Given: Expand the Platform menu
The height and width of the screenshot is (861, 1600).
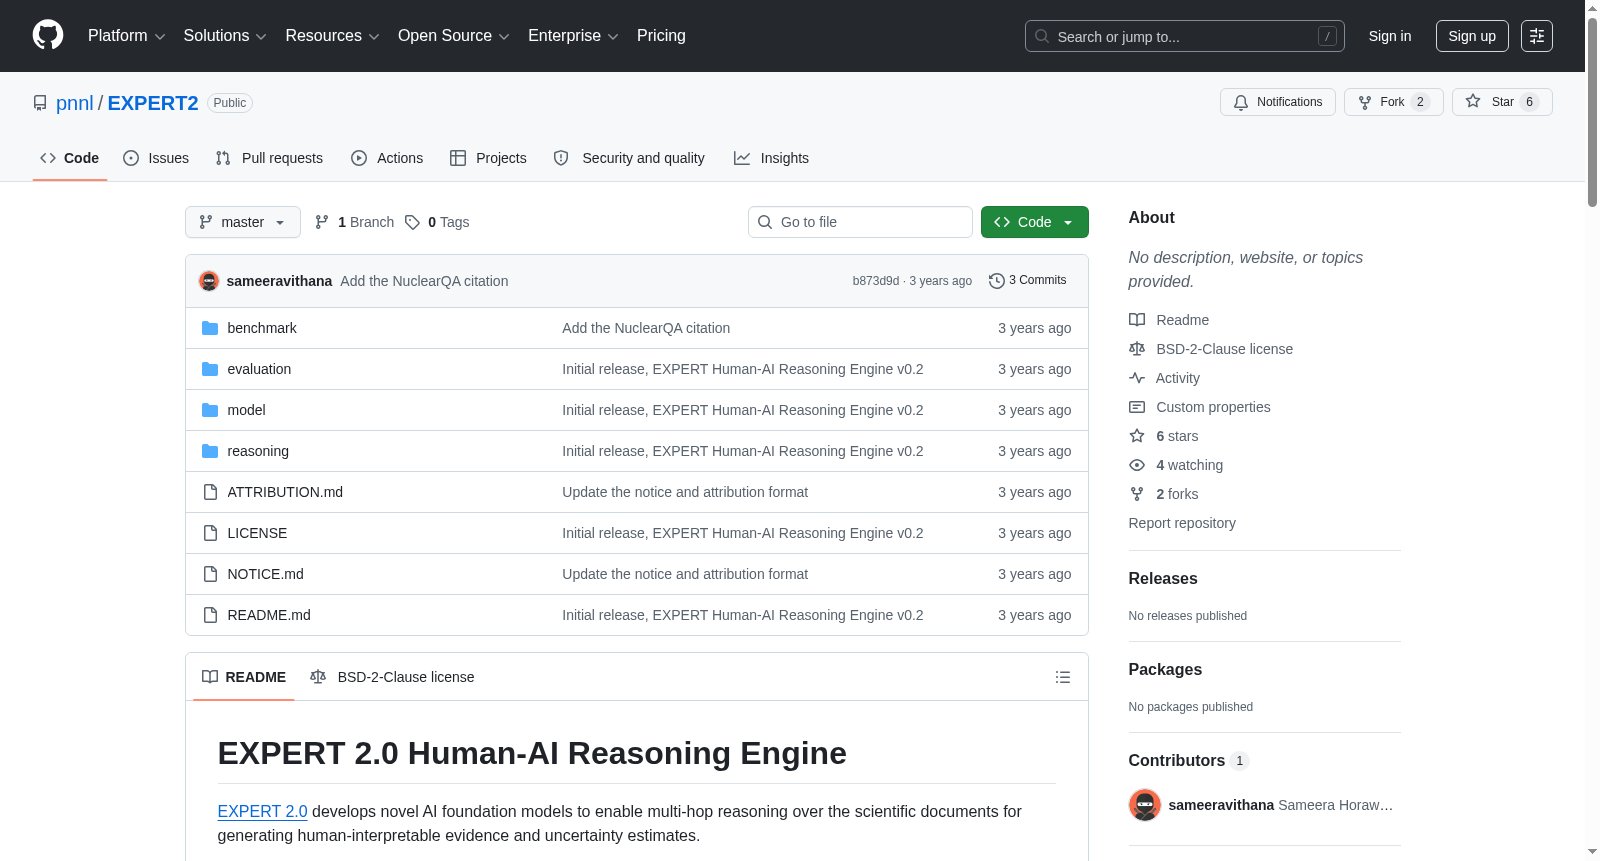Looking at the screenshot, I should coord(127,36).
